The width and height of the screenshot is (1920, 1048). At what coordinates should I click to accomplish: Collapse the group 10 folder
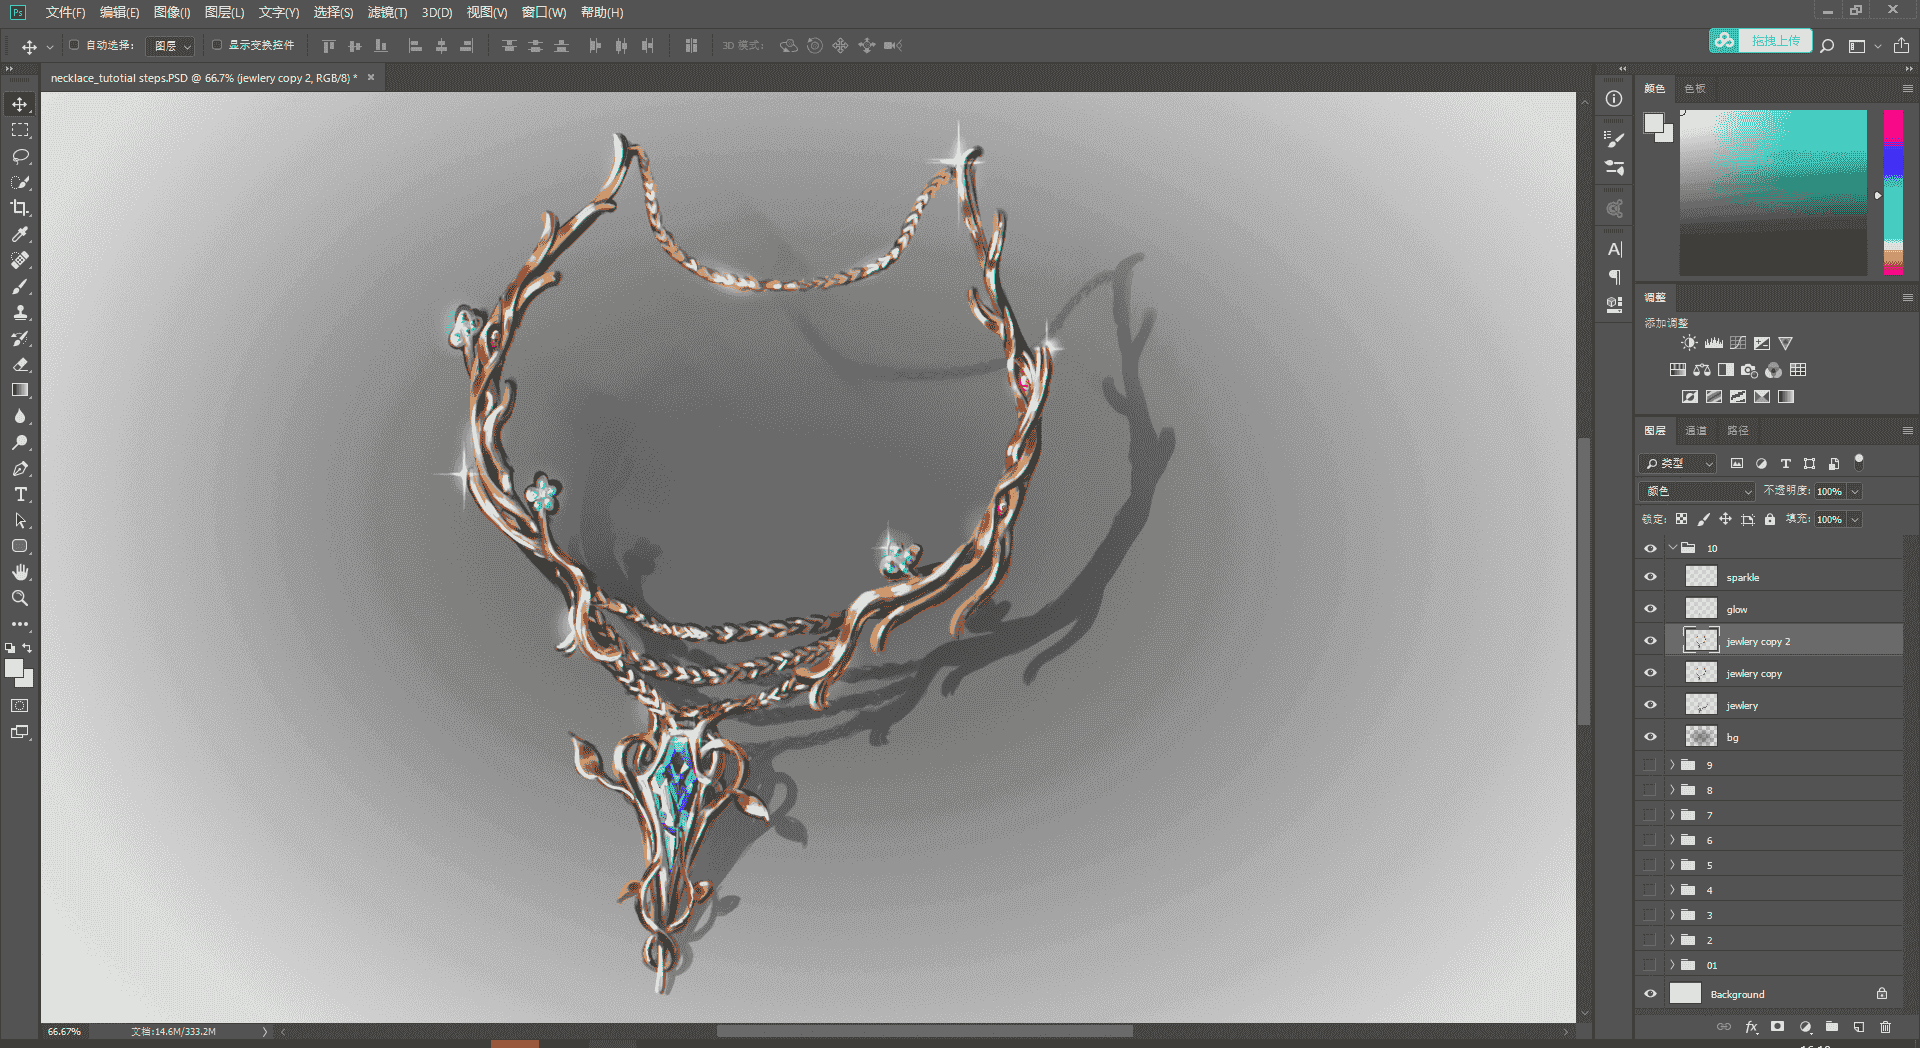[x=1672, y=548]
